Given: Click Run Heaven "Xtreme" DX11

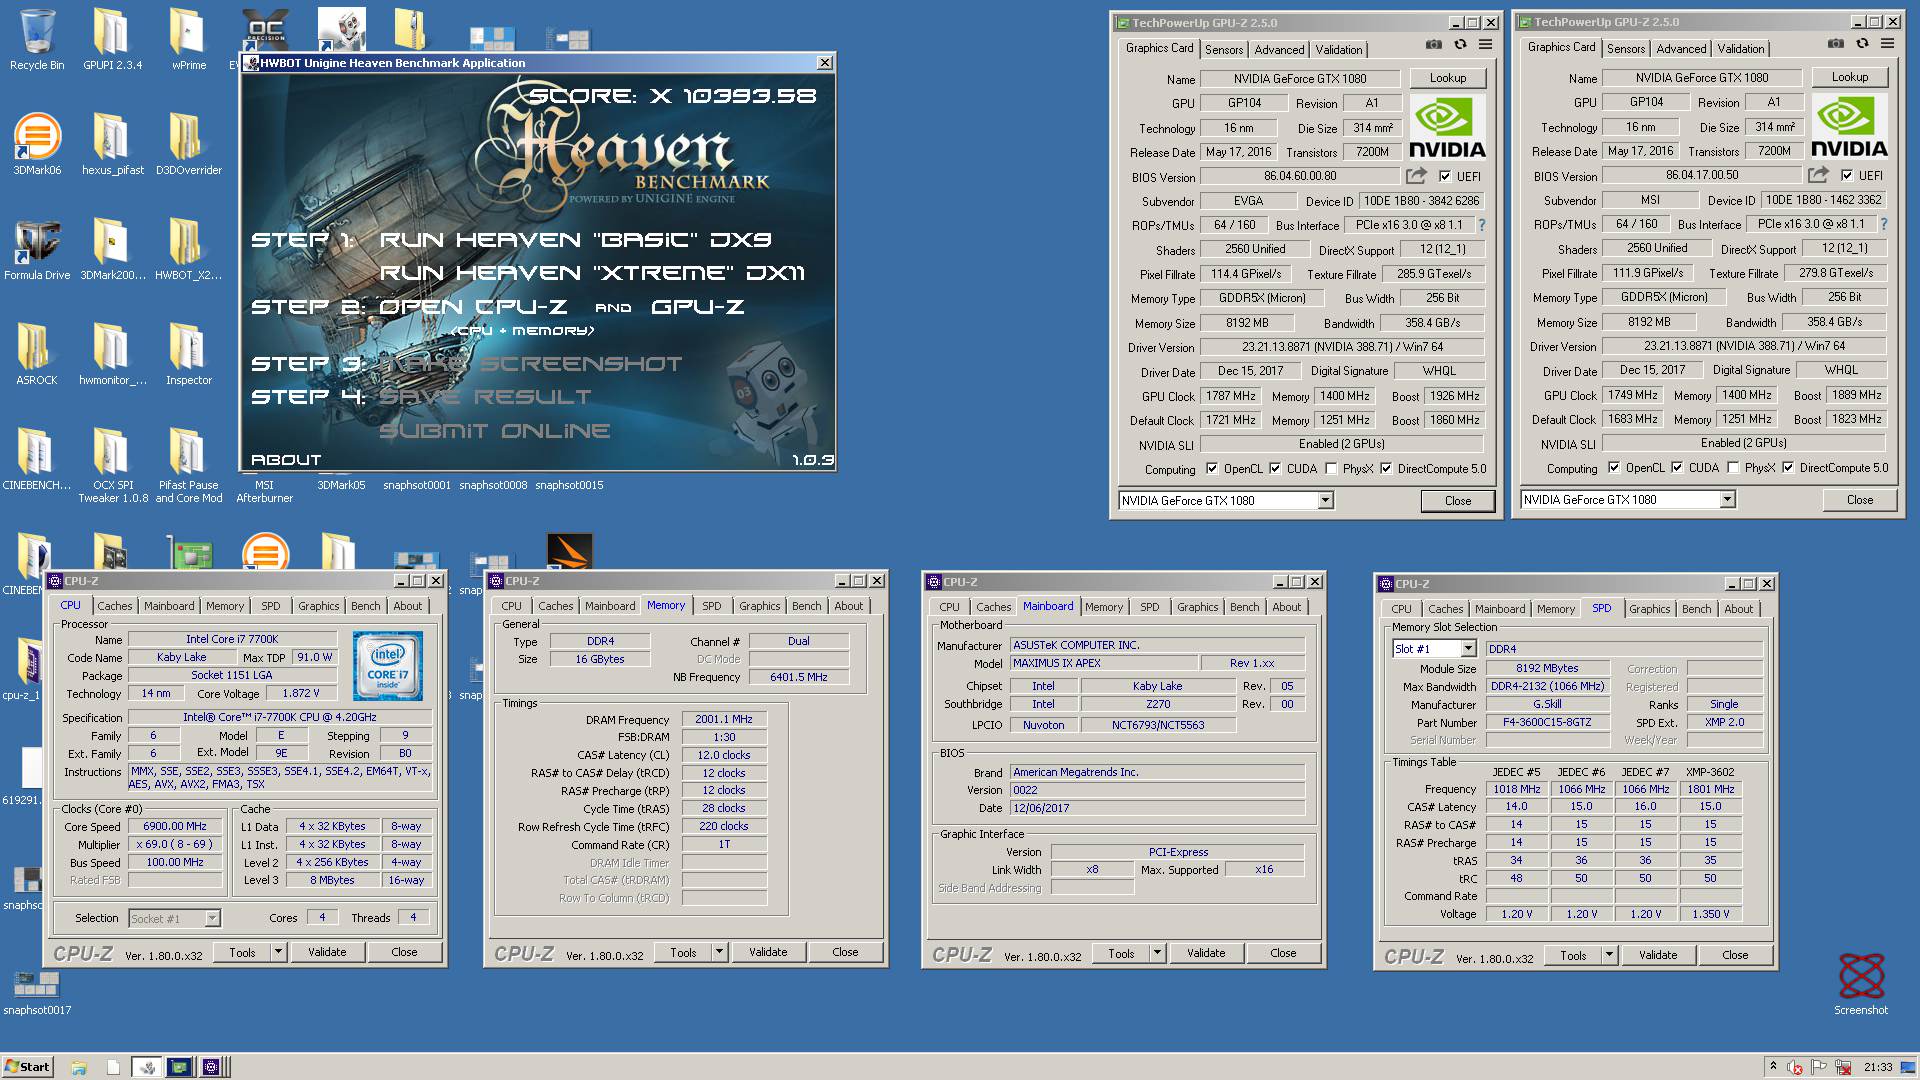Looking at the screenshot, I should pos(592,273).
